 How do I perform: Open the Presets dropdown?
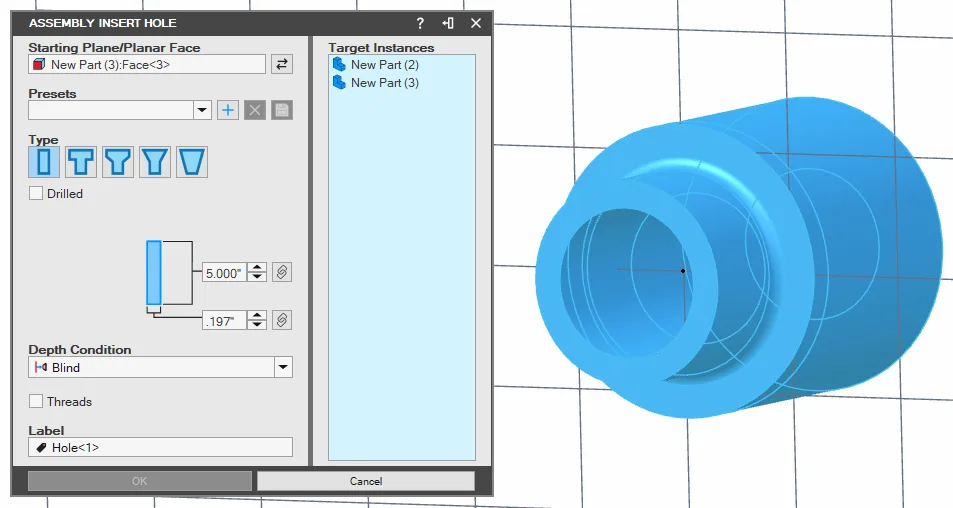point(202,111)
